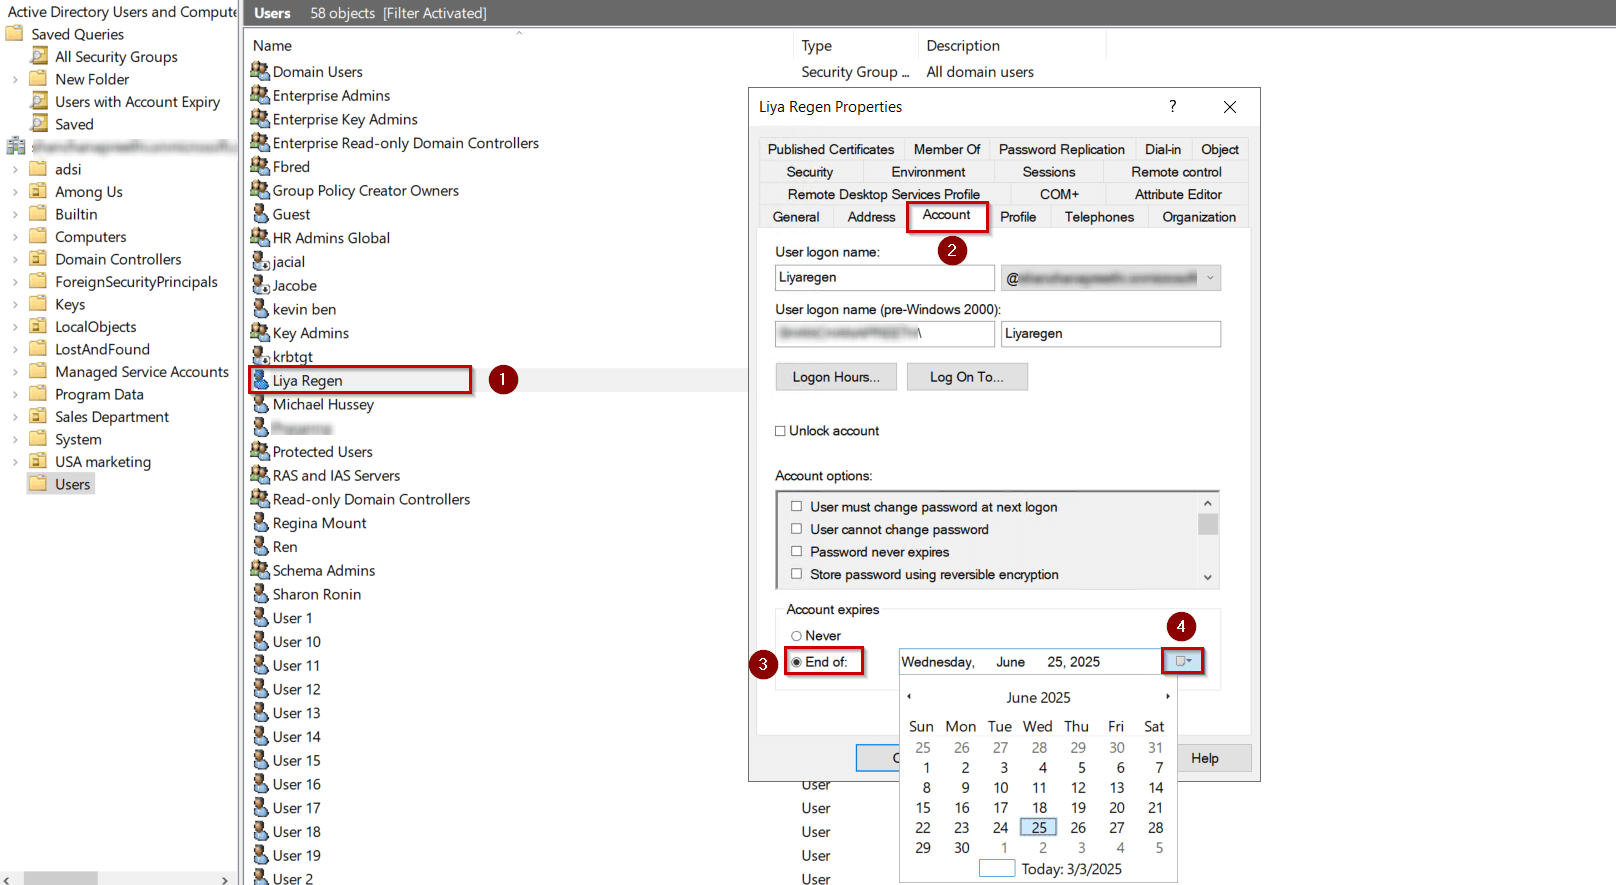1616x885 pixels.
Task: Open the Member Of tab
Action: [947, 149]
